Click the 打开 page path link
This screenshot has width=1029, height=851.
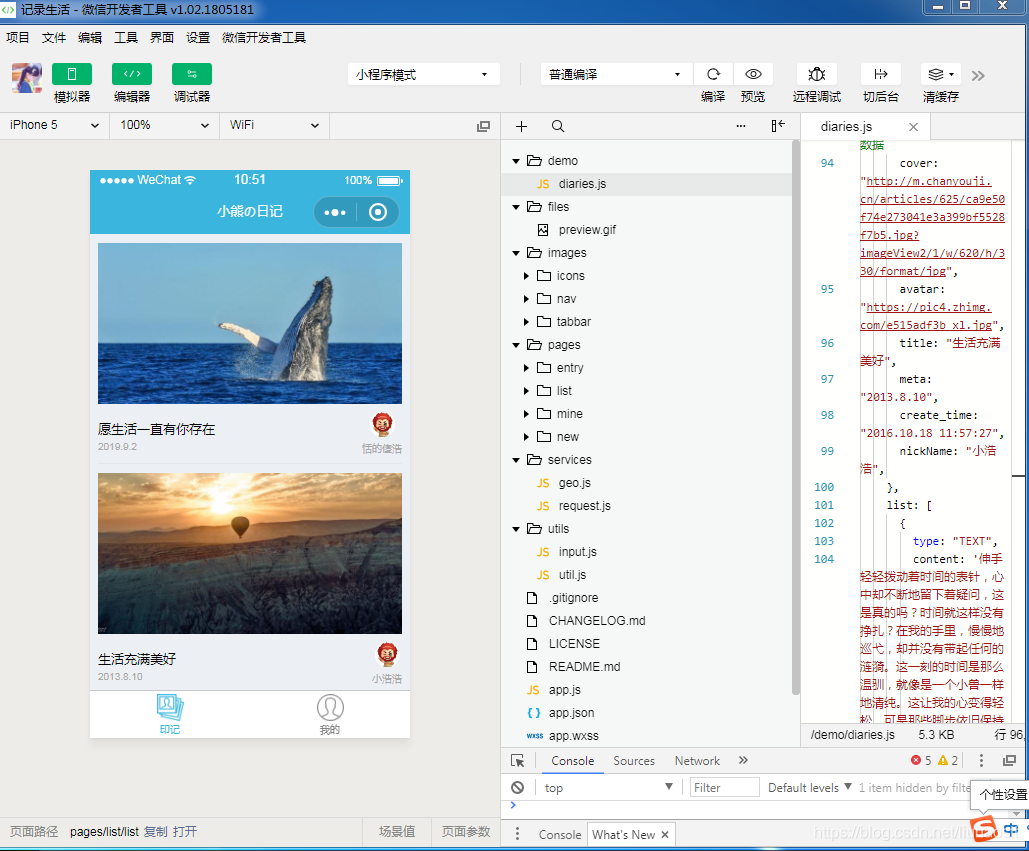185,832
